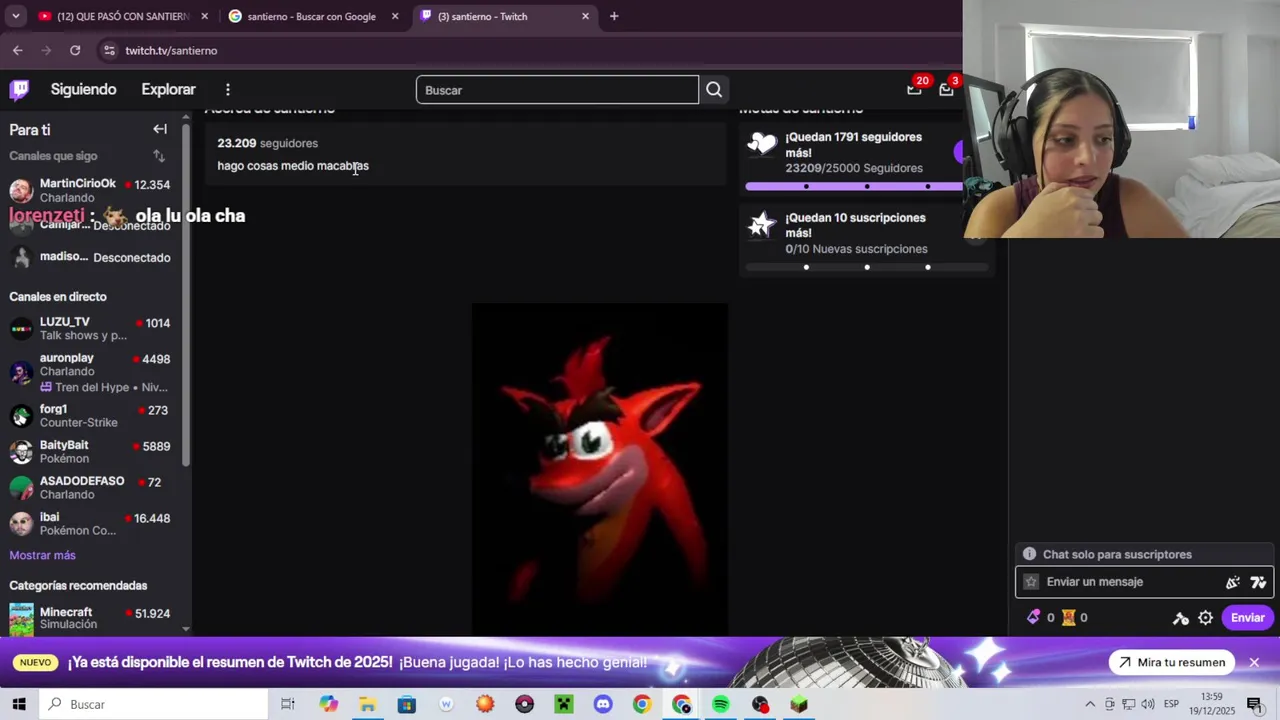Open a new Chrome tab
This screenshot has height=720, width=1280.
point(614,16)
